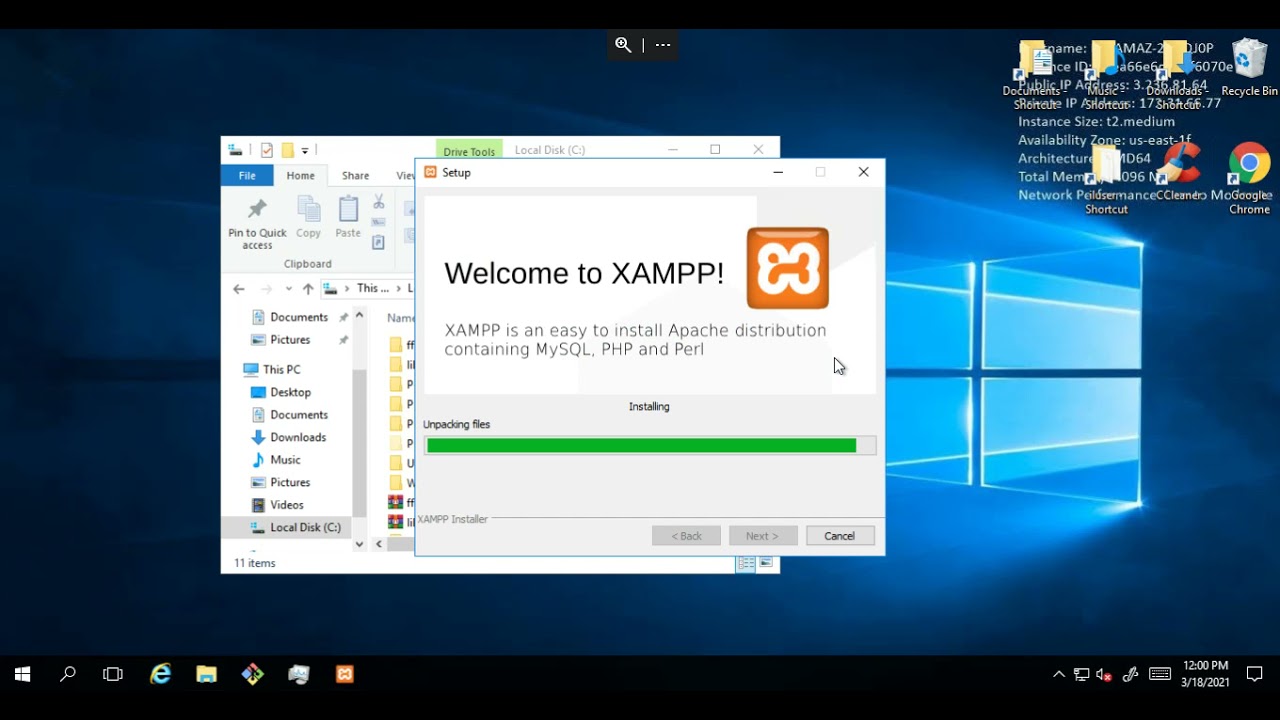1280x720 pixels.
Task: Open the Windows Start menu
Action: point(22,674)
